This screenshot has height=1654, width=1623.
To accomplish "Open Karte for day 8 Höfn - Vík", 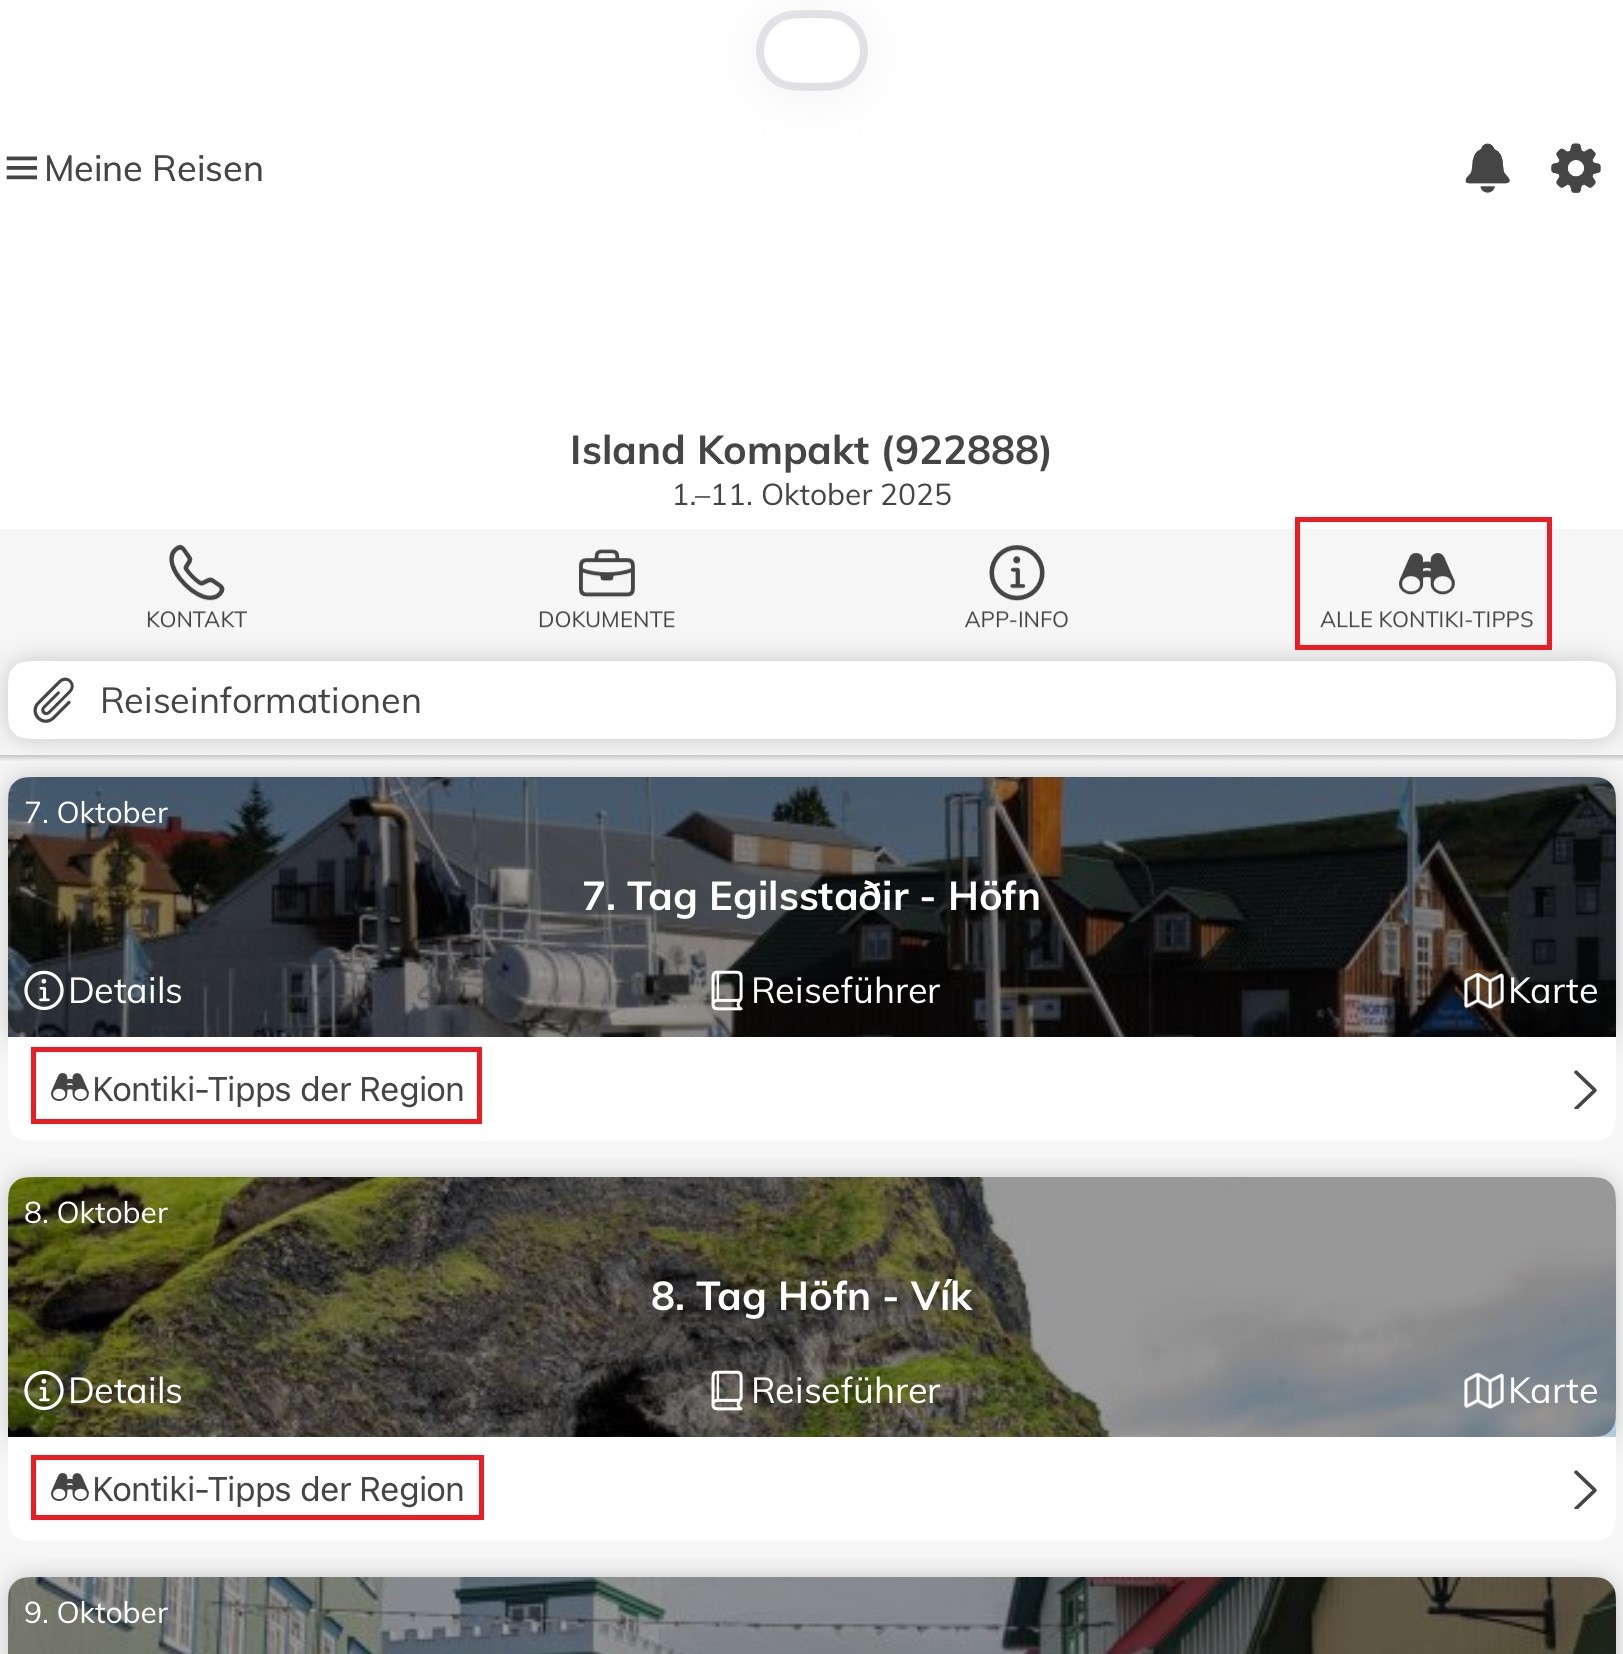I will click(1530, 1391).
